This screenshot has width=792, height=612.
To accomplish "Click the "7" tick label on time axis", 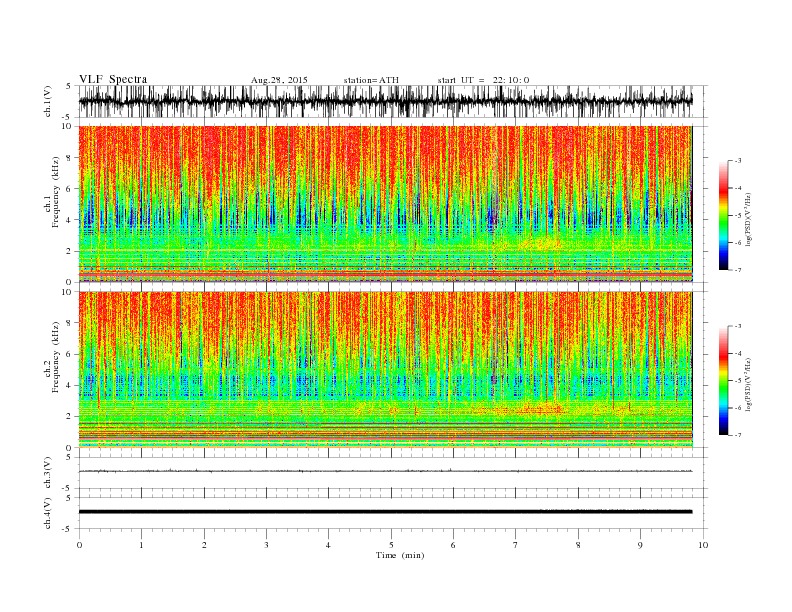I will point(516,545).
